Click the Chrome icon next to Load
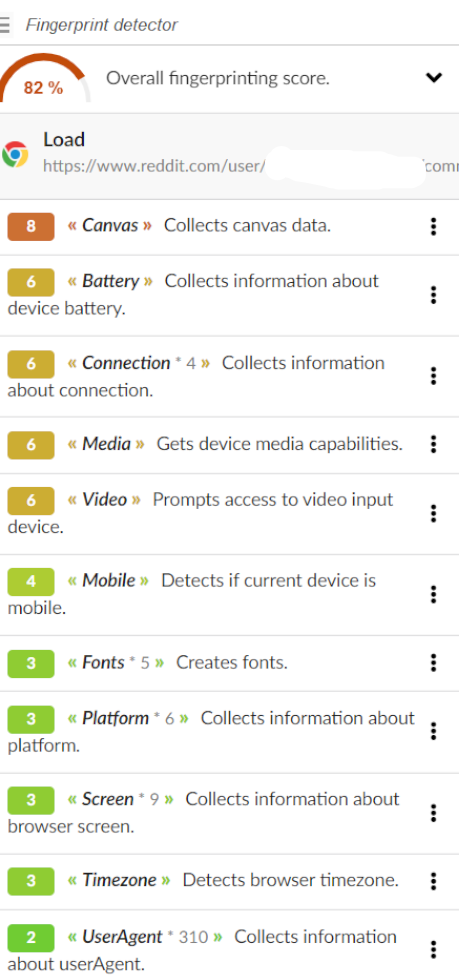The image size is (459, 980). coord(15,154)
